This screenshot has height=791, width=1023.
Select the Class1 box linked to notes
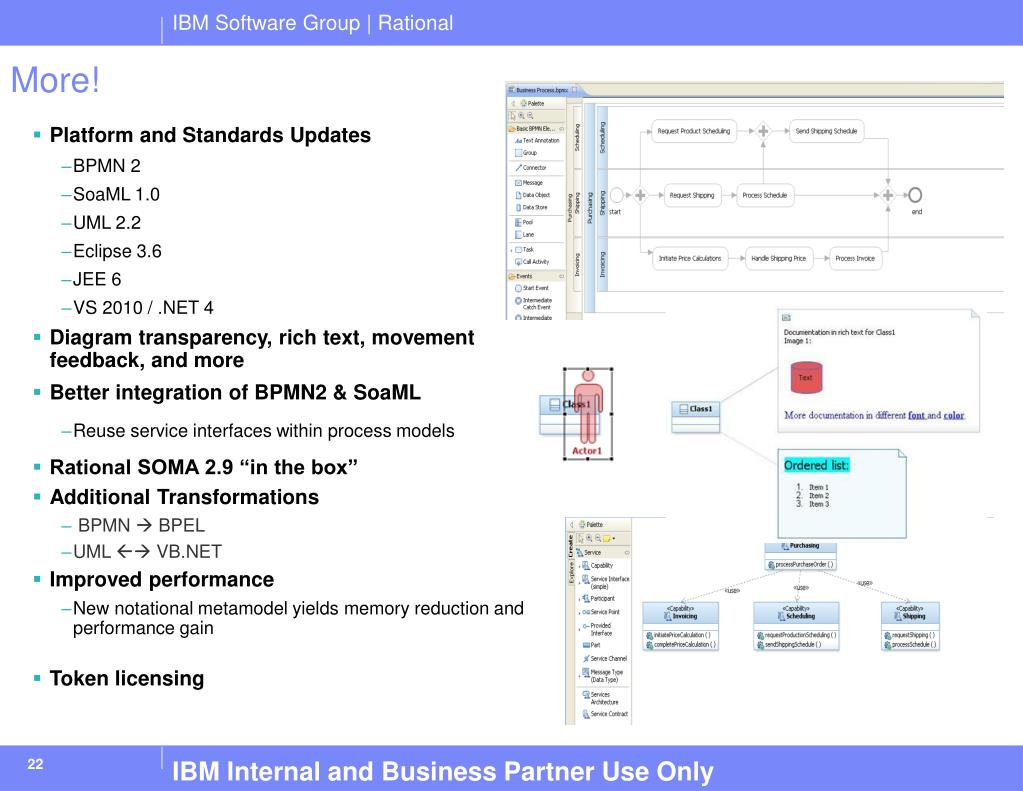click(695, 416)
